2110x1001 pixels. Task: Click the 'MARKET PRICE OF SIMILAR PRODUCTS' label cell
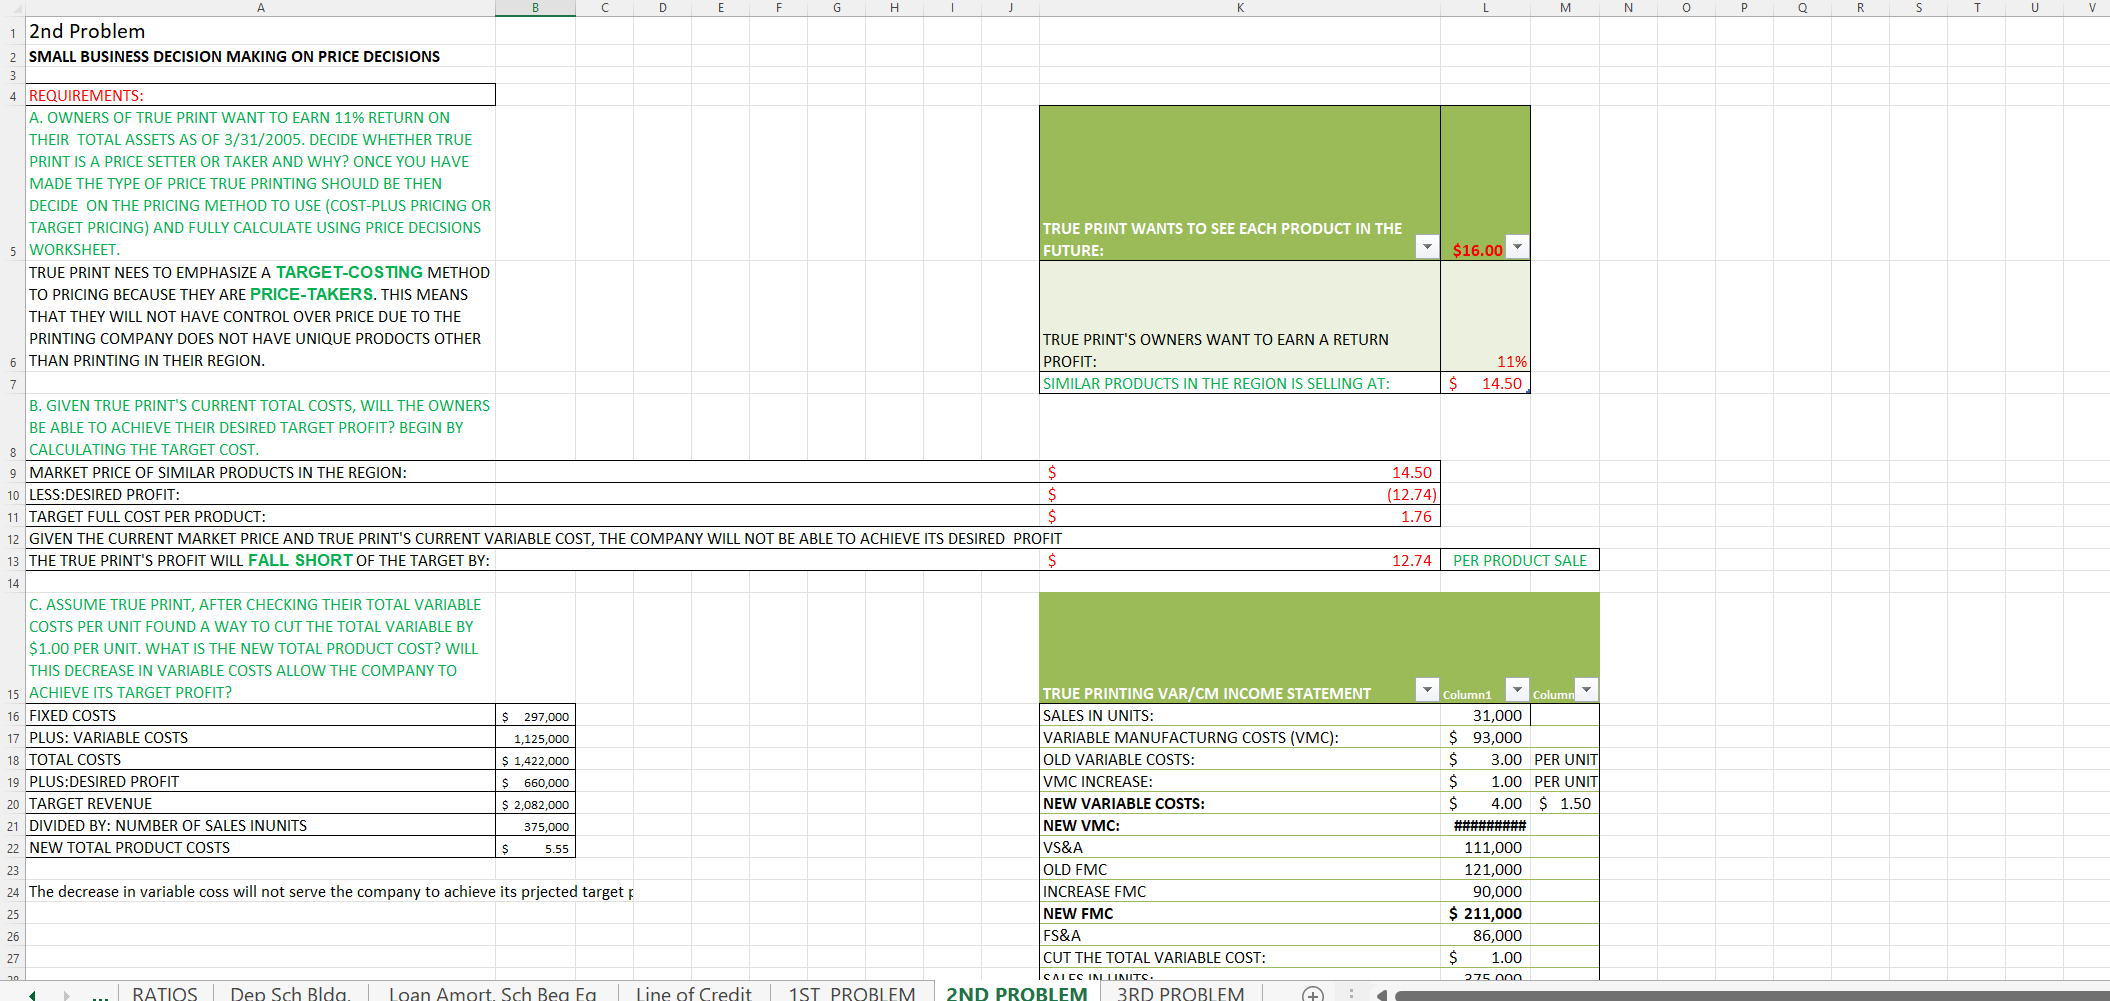[261, 472]
